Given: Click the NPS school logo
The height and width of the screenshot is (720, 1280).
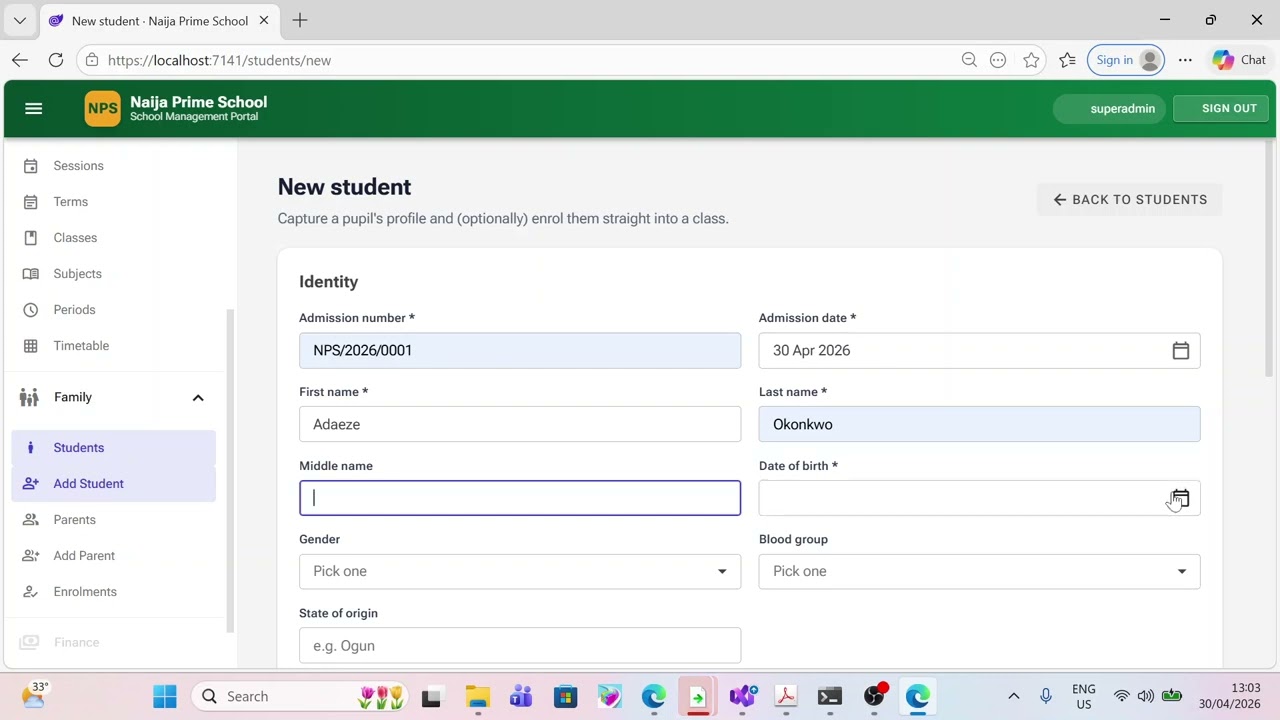Looking at the screenshot, I should click(x=102, y=109).
